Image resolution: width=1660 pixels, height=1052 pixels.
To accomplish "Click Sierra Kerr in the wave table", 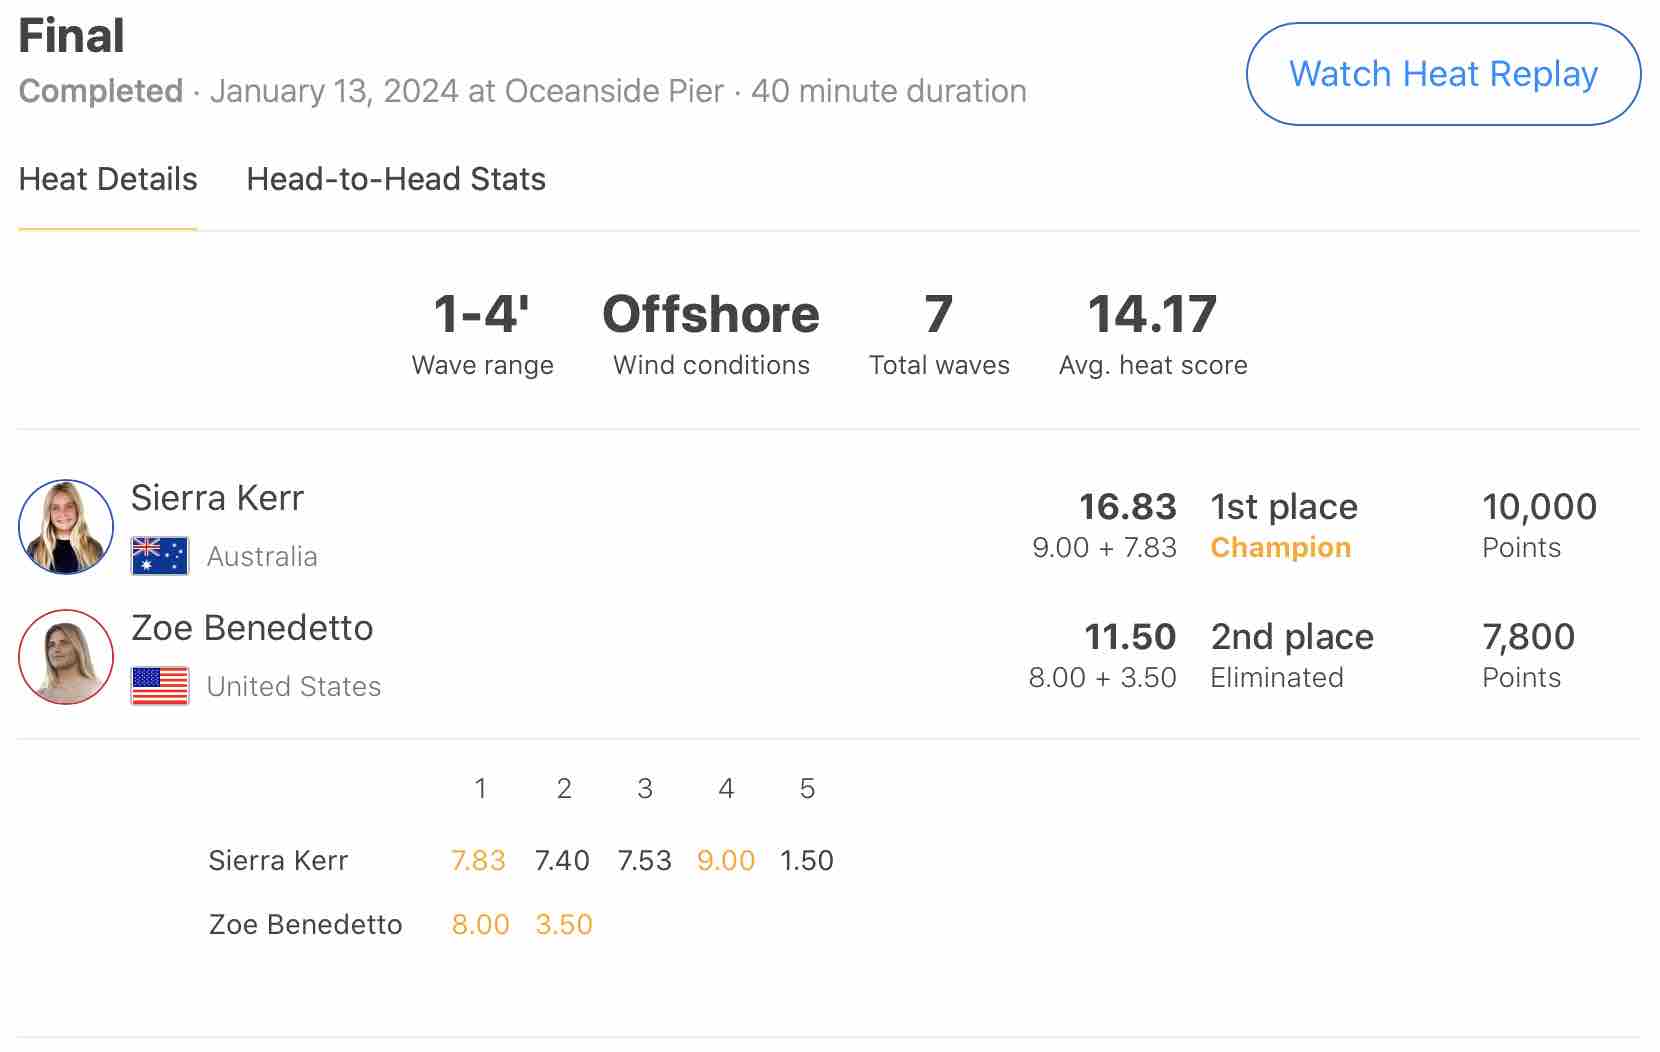I will click(x=278, y=860).
